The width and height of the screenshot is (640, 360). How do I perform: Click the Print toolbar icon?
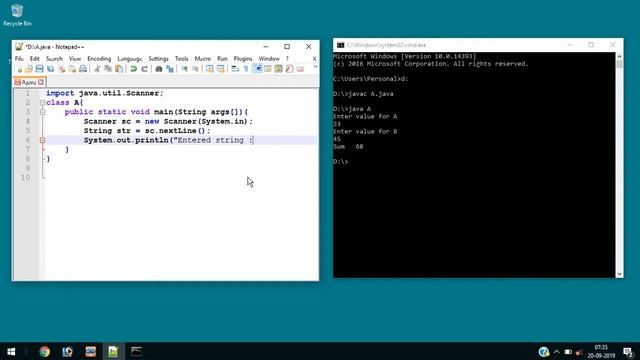(x=83, y=69)
